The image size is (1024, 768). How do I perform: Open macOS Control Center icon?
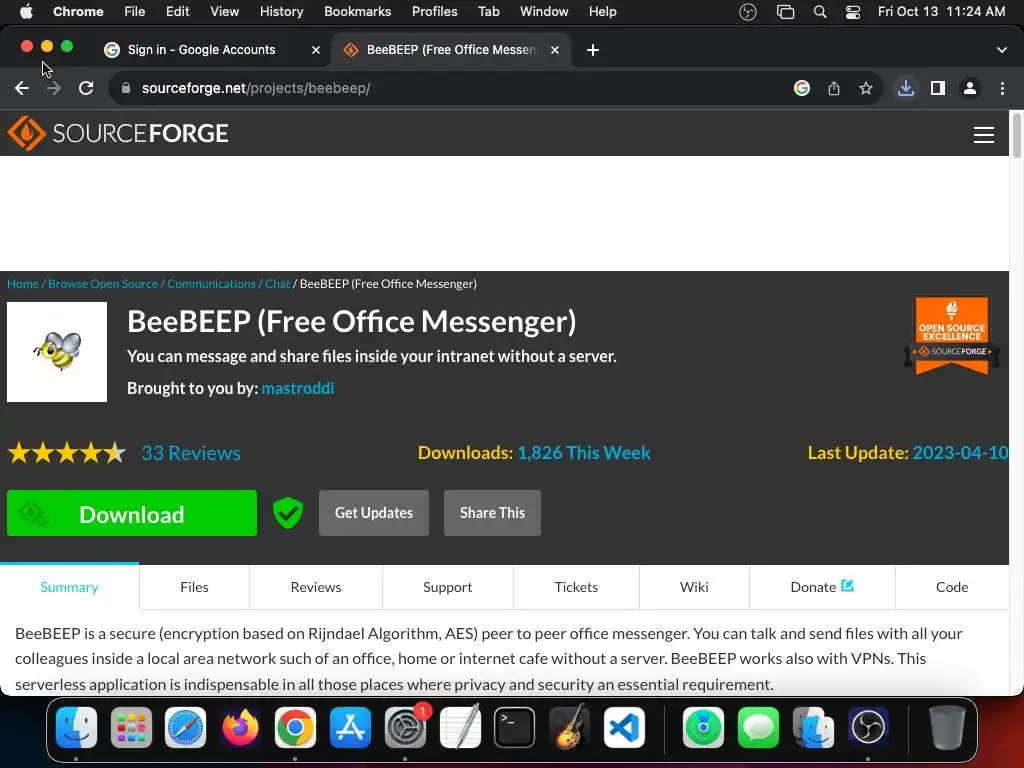click(852, 12)
